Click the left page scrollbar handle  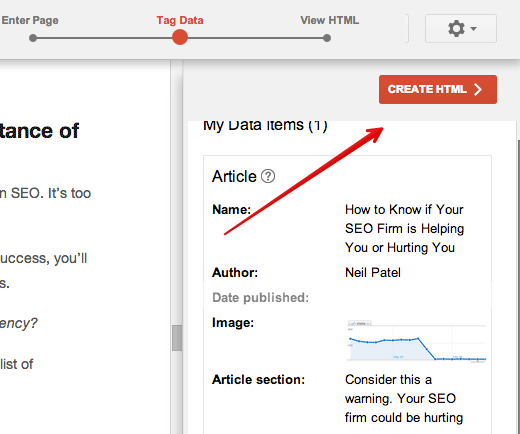(177, 338)
